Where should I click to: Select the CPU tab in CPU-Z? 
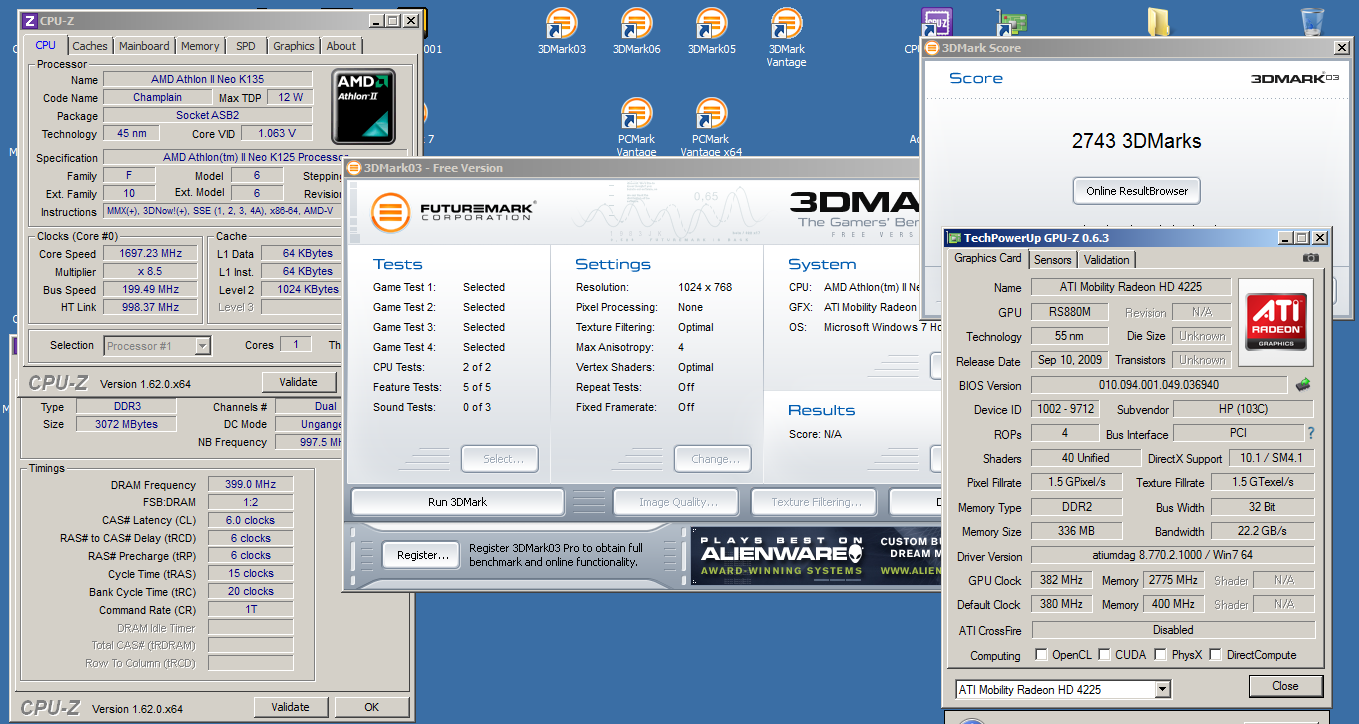[46, 45]
